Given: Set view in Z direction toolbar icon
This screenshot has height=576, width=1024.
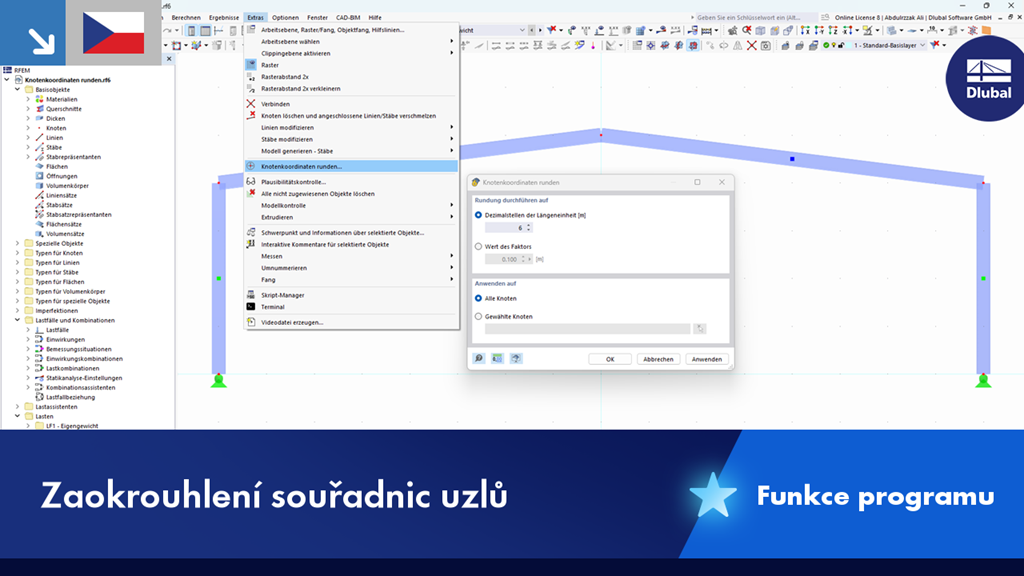Looking at the screenshot, I should (833, 30).
